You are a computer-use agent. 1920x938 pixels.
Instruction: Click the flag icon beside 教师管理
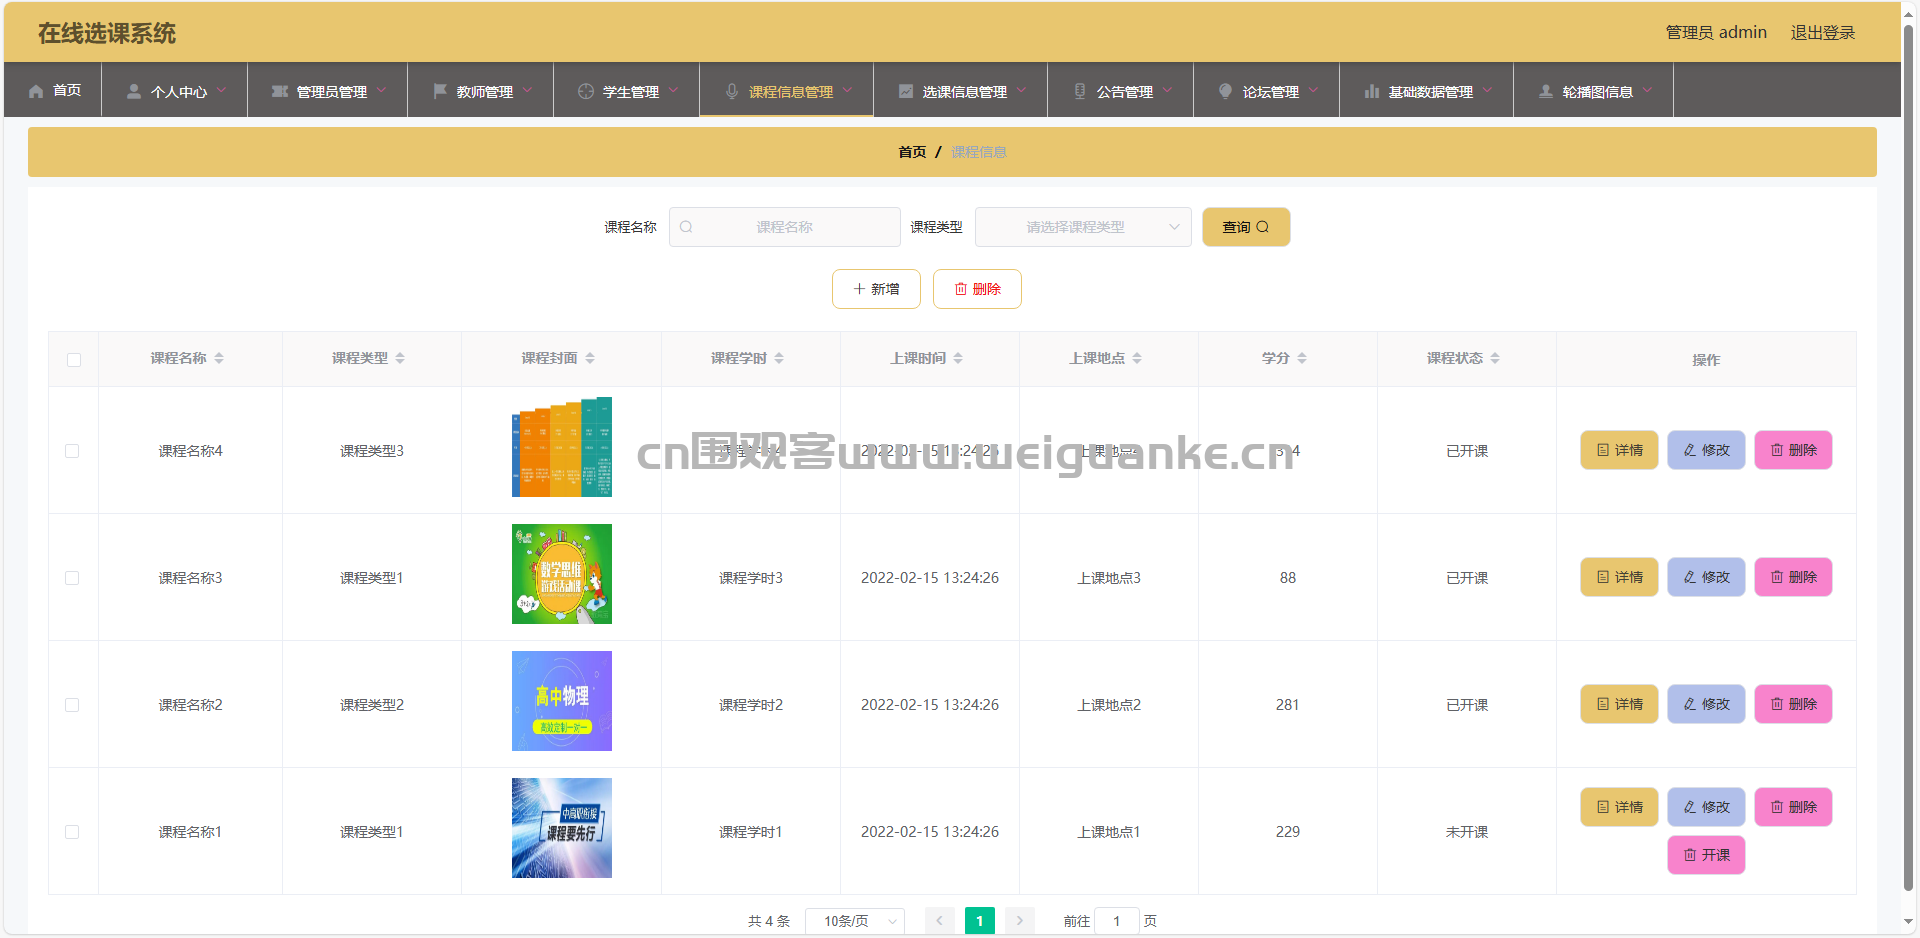(440, 91)
